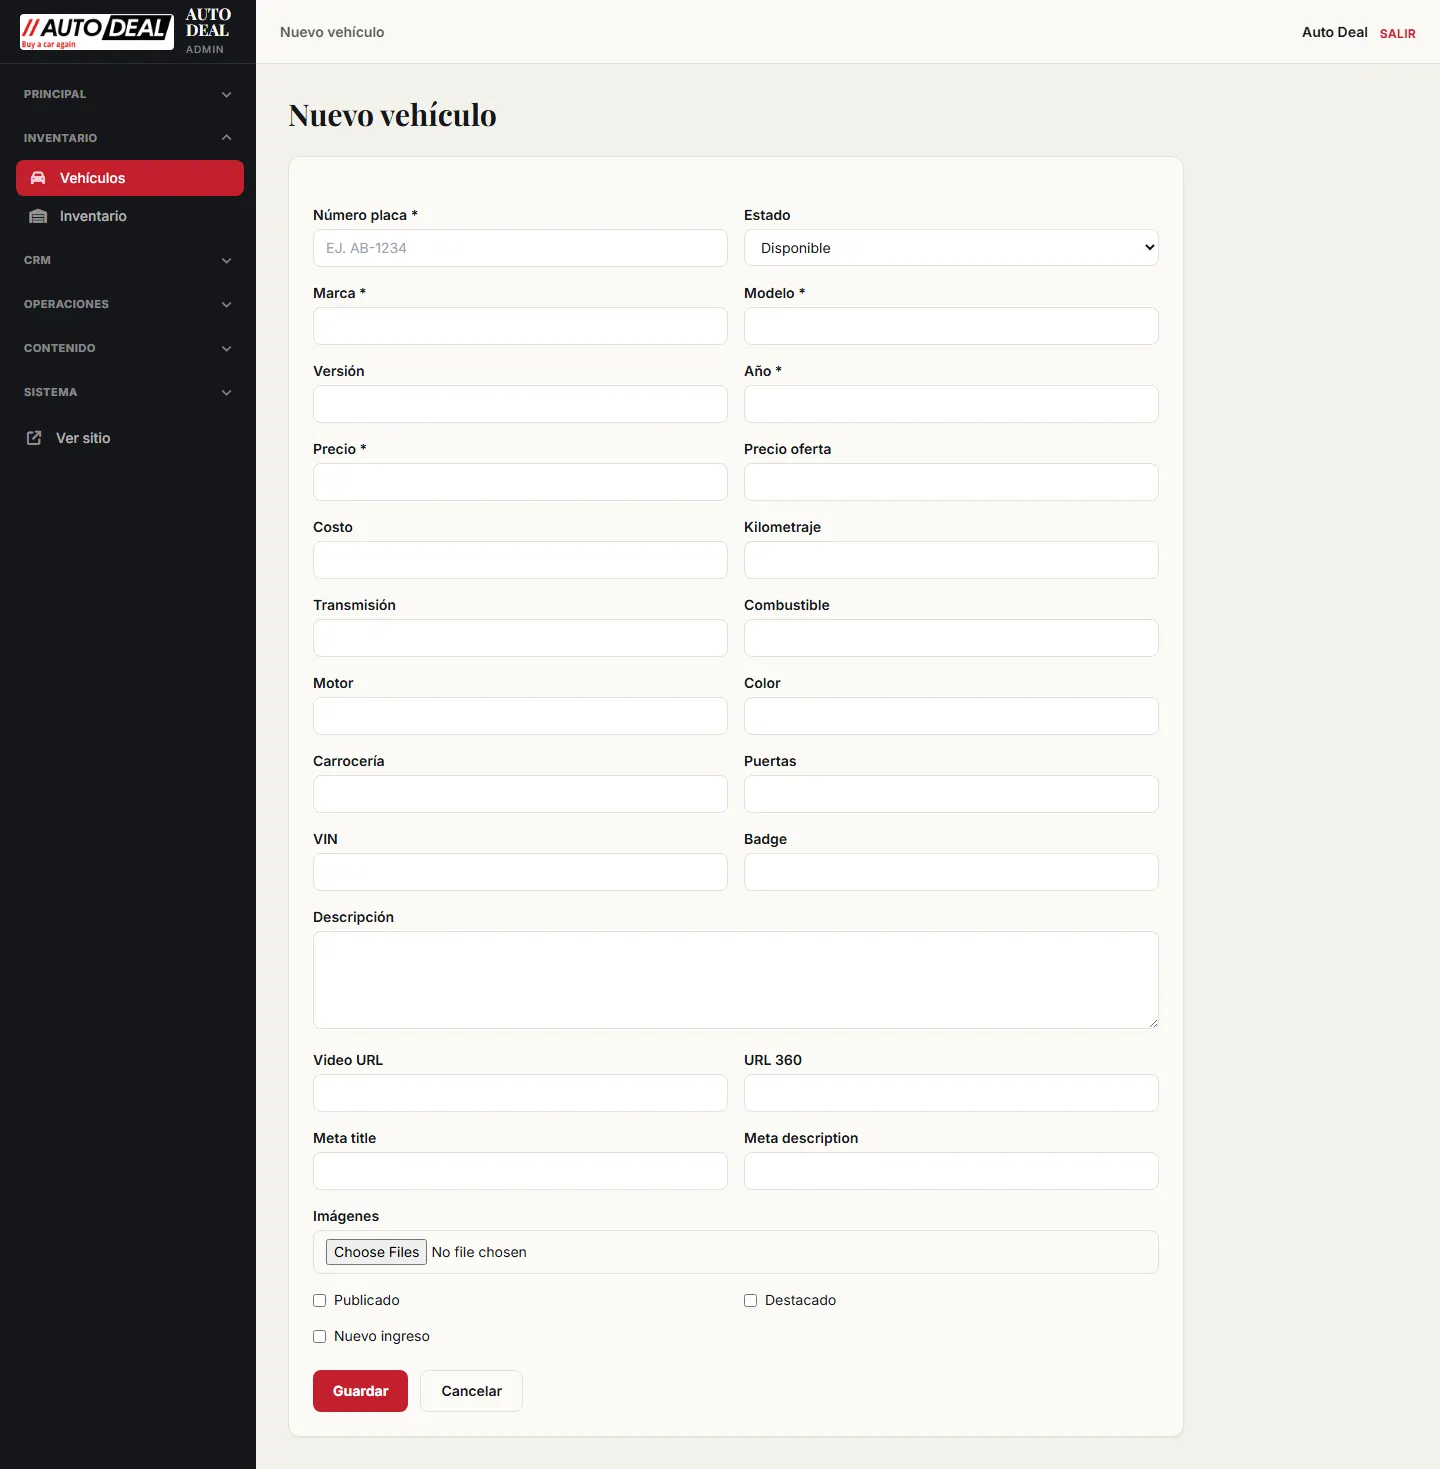
Task: Focus the Kilometraje input field
Action: click(x=951, y=560)
